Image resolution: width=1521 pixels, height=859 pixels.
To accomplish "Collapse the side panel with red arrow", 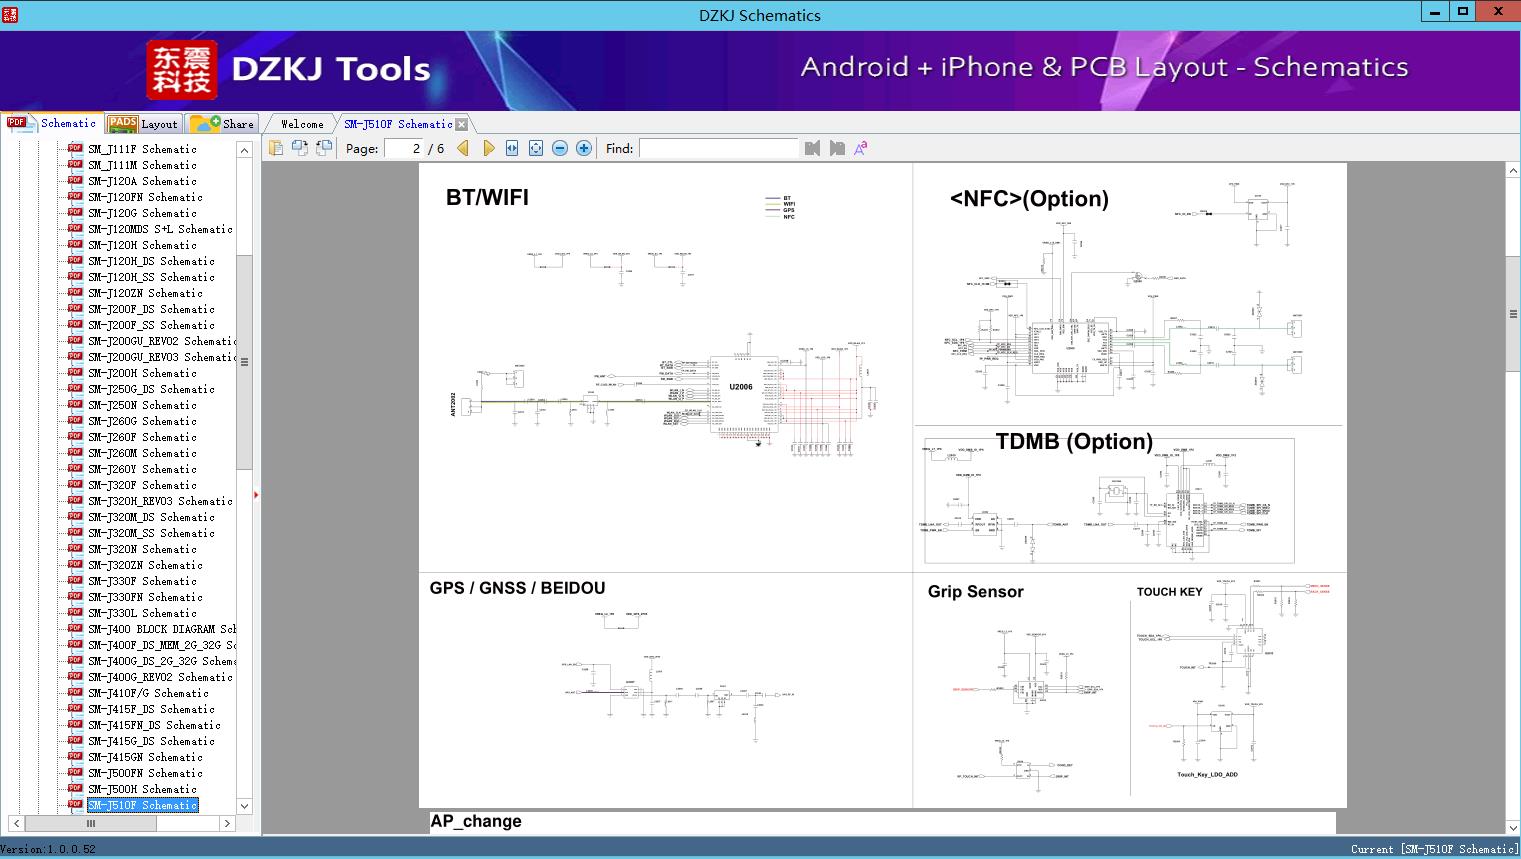I will point(256,495).
